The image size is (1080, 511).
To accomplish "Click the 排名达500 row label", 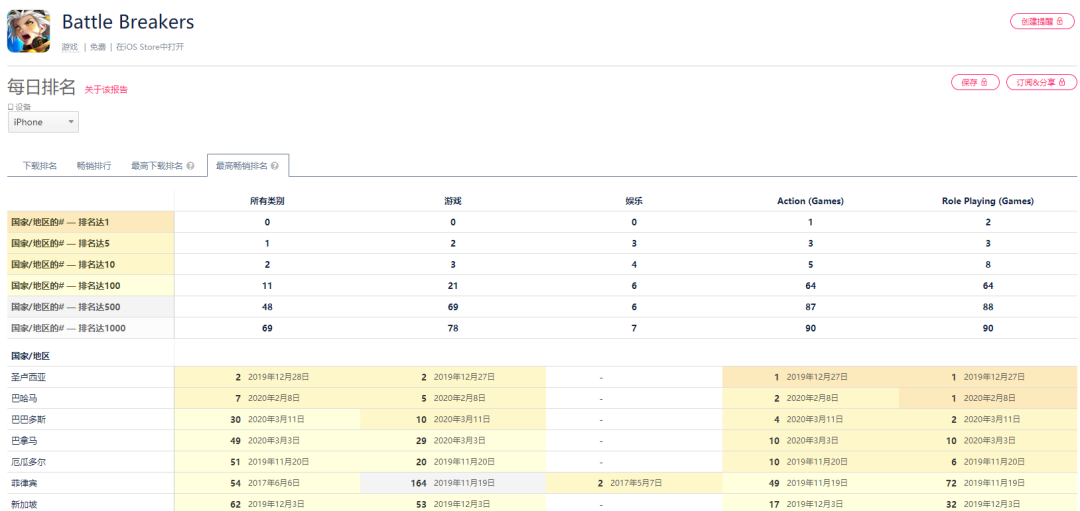I will (x=91, y=307).
